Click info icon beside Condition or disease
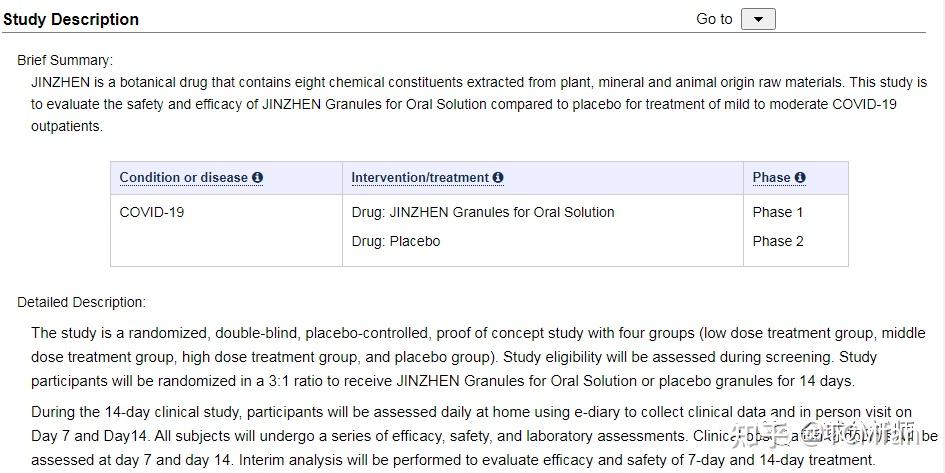 [x=258, y=178]
